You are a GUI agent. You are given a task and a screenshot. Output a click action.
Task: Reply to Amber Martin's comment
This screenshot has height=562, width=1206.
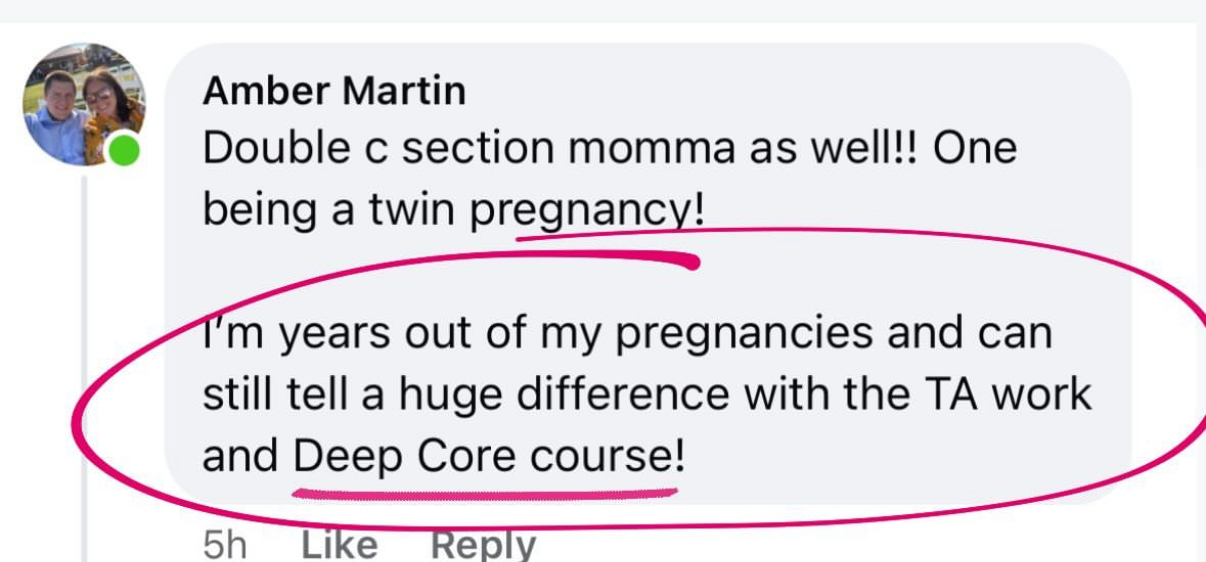(483, 545)
